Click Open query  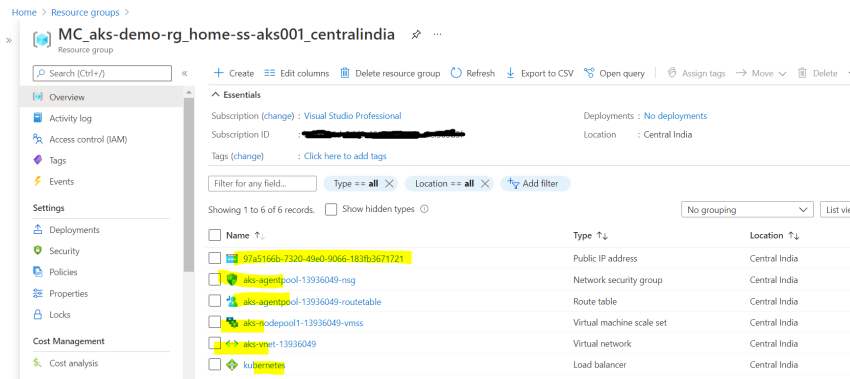point(614,73)
